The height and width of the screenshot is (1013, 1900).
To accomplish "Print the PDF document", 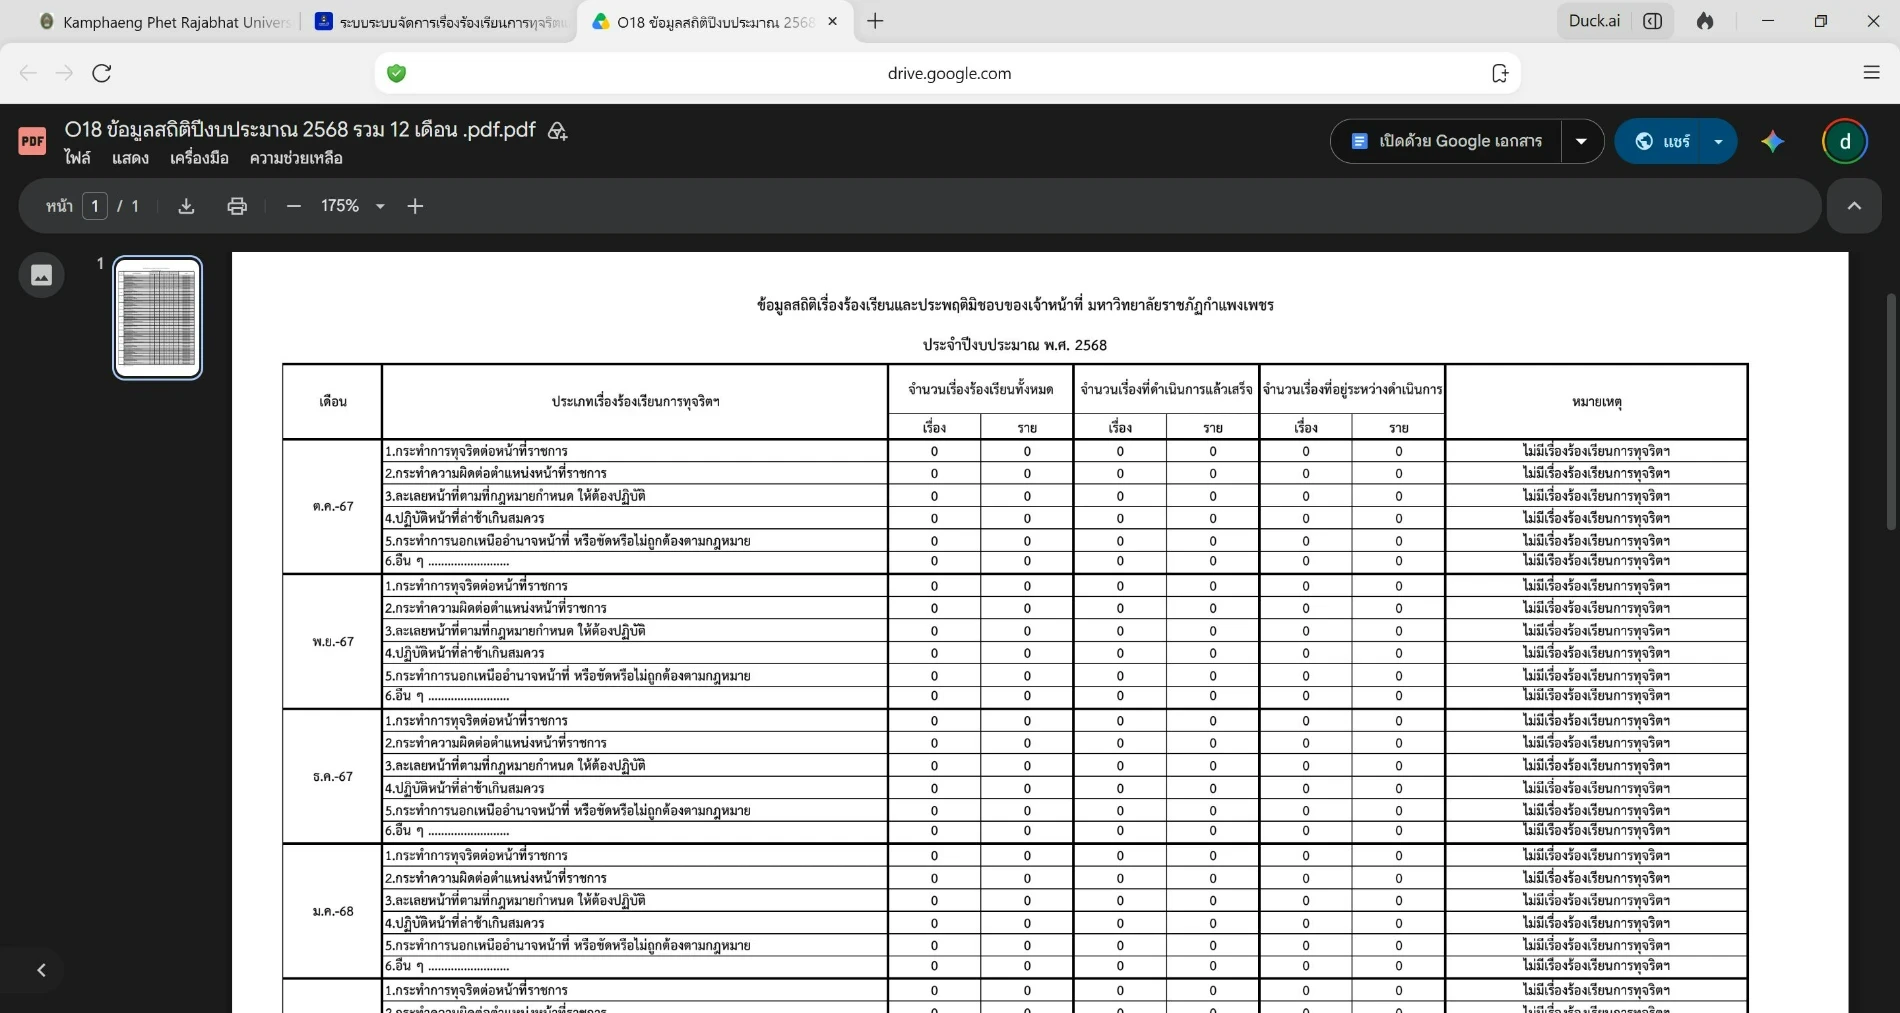I will (237, 206).
